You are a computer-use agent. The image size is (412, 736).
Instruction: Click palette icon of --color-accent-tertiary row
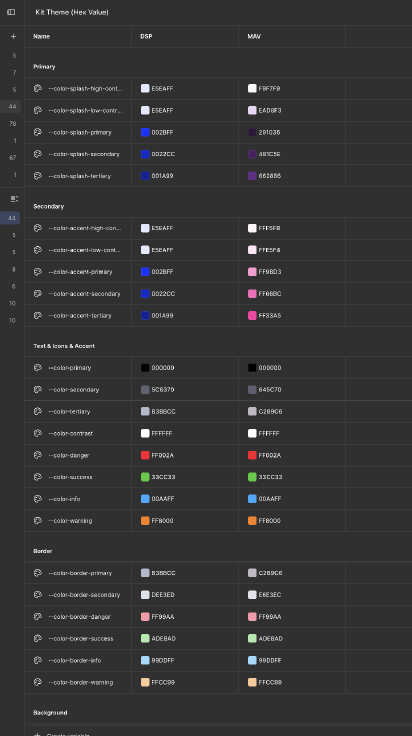[38, 315]
